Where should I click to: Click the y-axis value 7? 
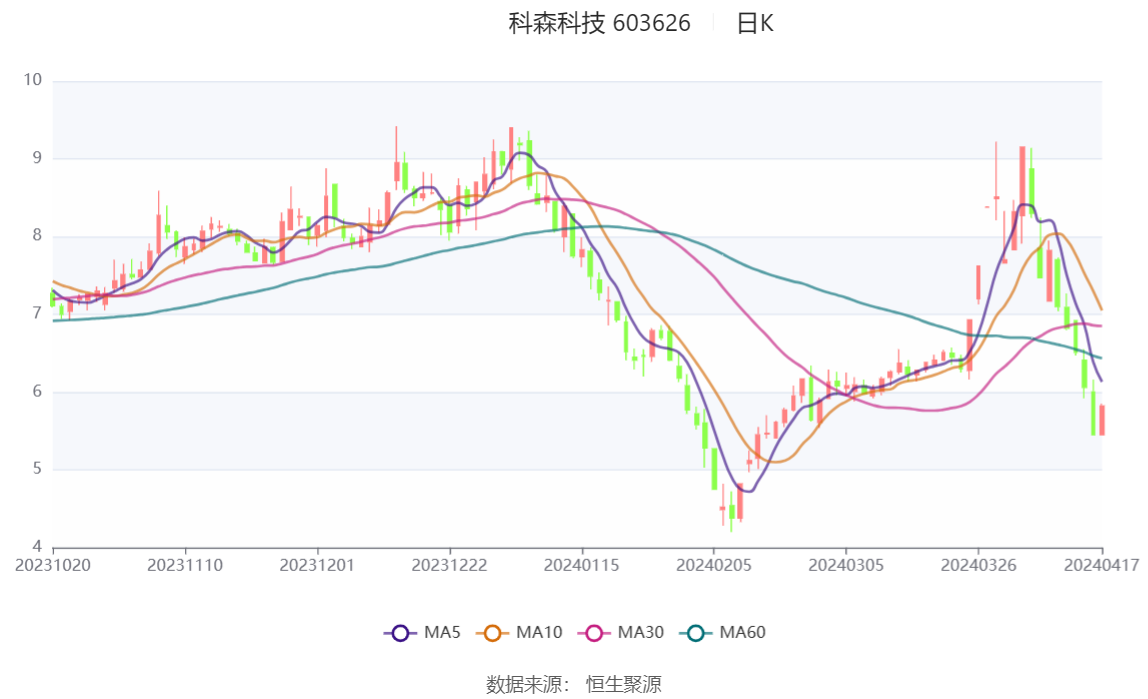(37, 313)
